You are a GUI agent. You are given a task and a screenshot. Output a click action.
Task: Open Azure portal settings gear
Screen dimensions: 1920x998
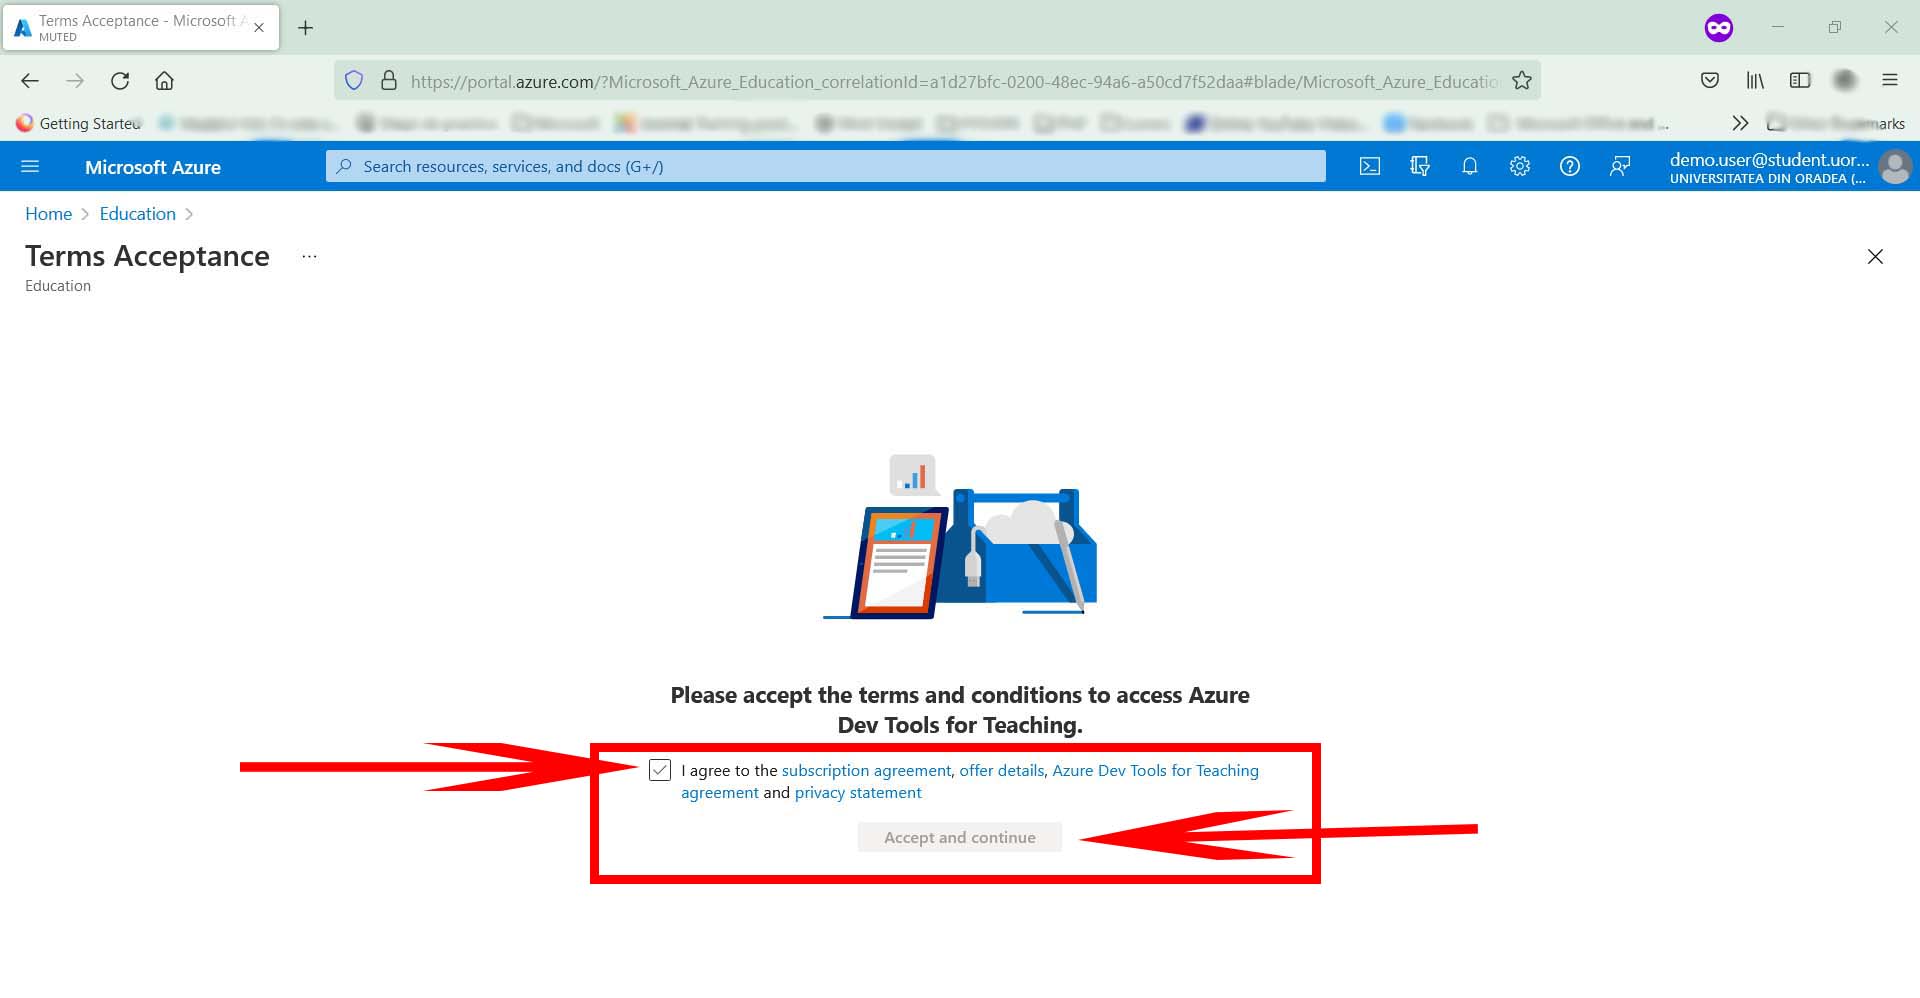[x=1520, y=166]
